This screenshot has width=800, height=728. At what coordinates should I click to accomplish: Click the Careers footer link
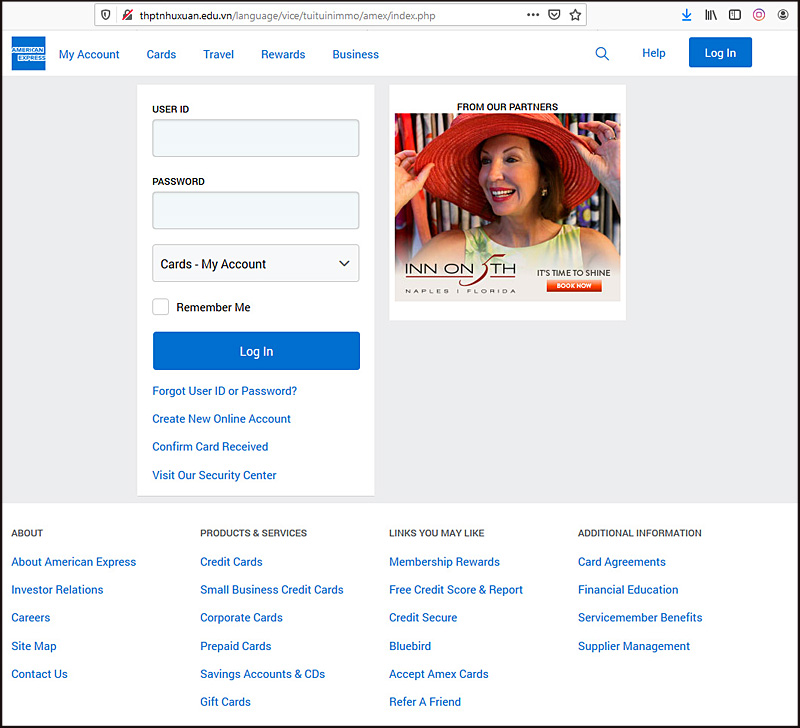31,618
